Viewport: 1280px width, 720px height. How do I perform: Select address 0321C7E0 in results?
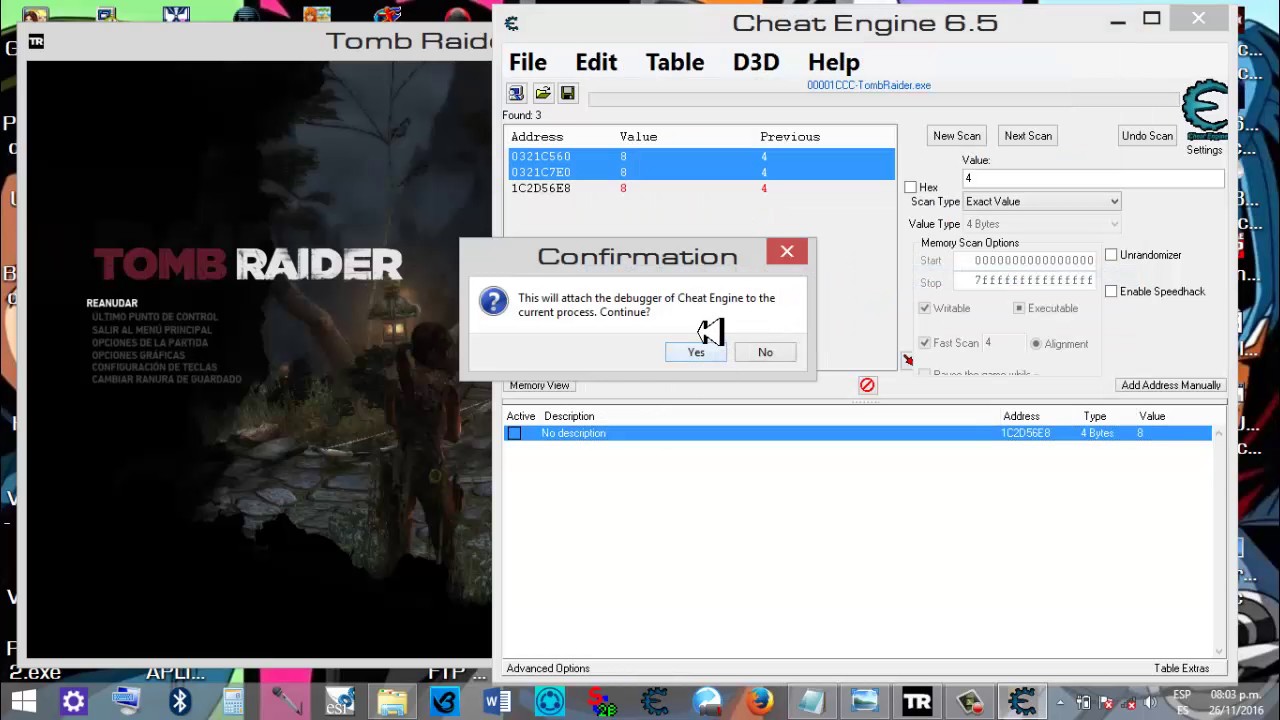point(701,172)
